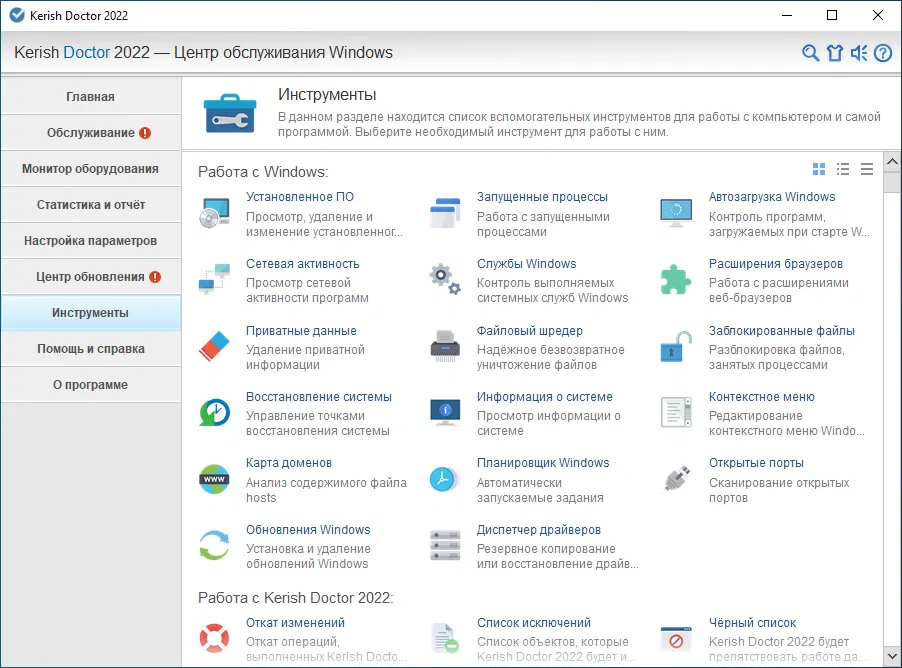Open the Список исключений link
The image size is (902, 668).
[533, 623]
